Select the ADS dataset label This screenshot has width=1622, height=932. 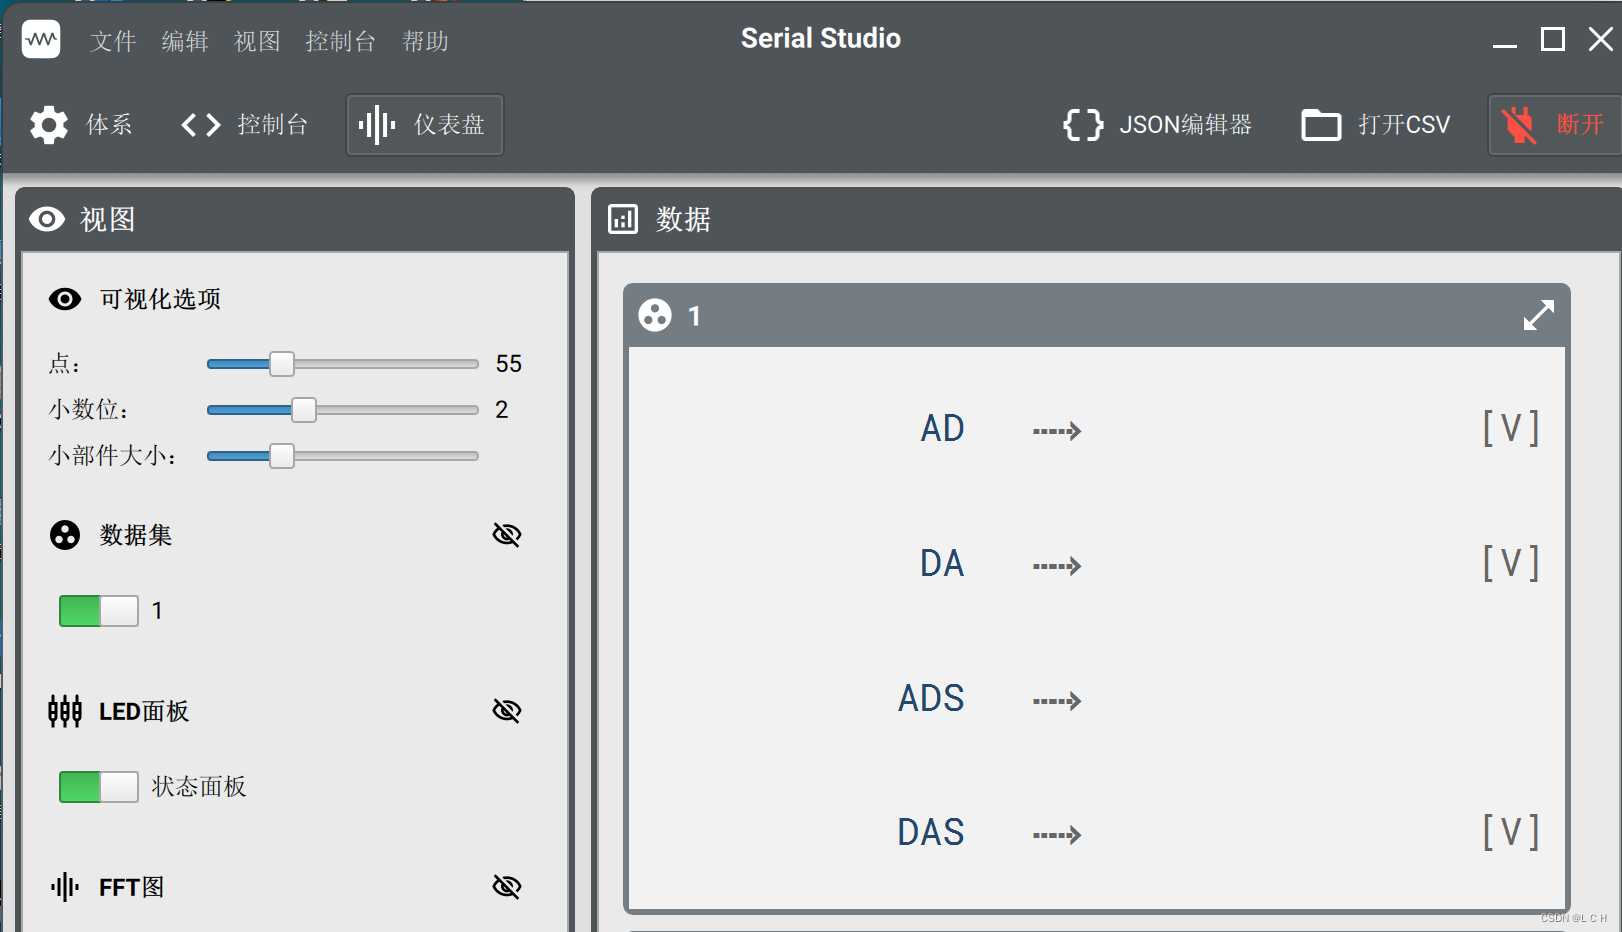point(931,699)
